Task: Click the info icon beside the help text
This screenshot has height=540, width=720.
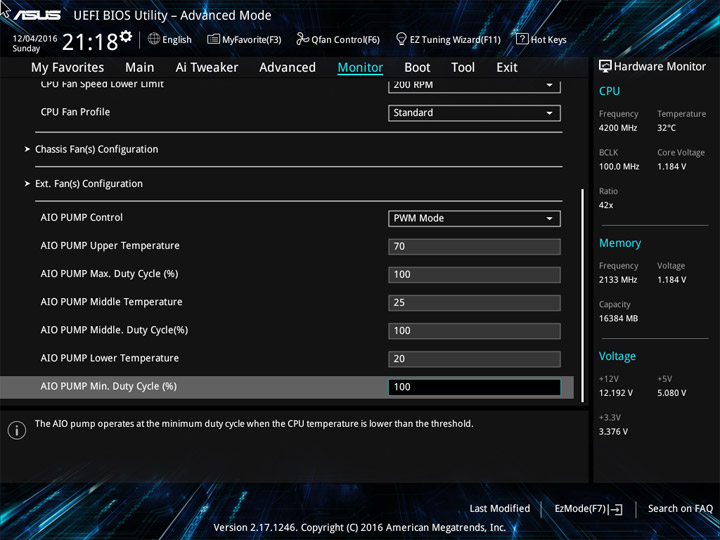Action: pos(17,430)
